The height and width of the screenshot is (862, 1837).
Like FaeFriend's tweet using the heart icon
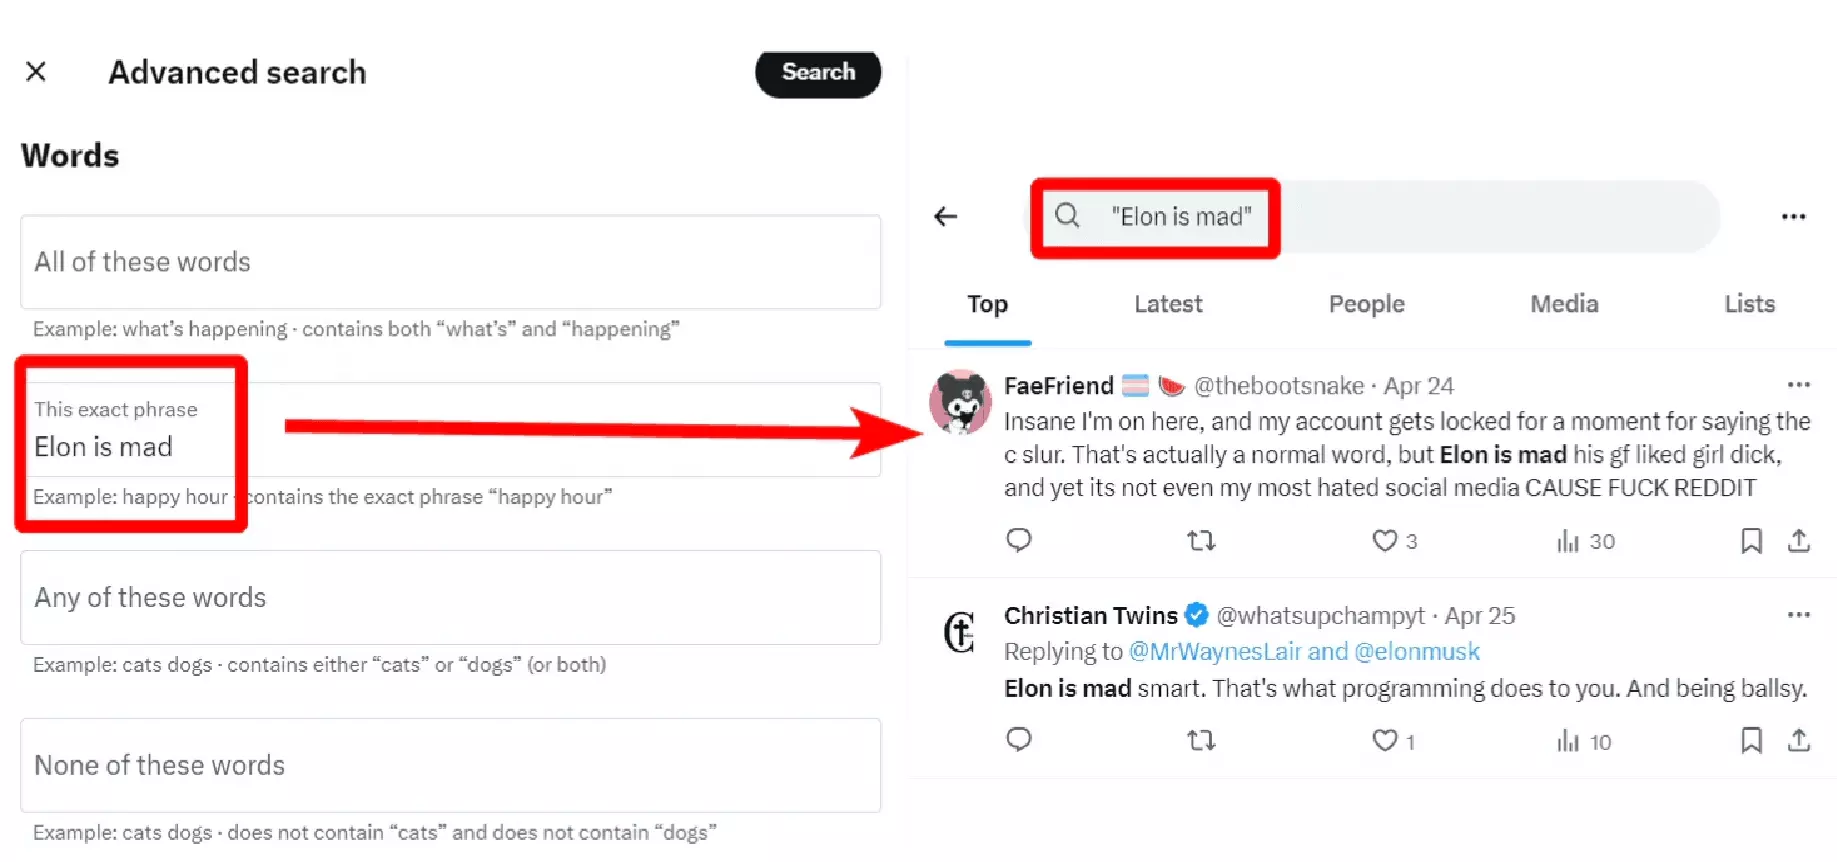1385,541
